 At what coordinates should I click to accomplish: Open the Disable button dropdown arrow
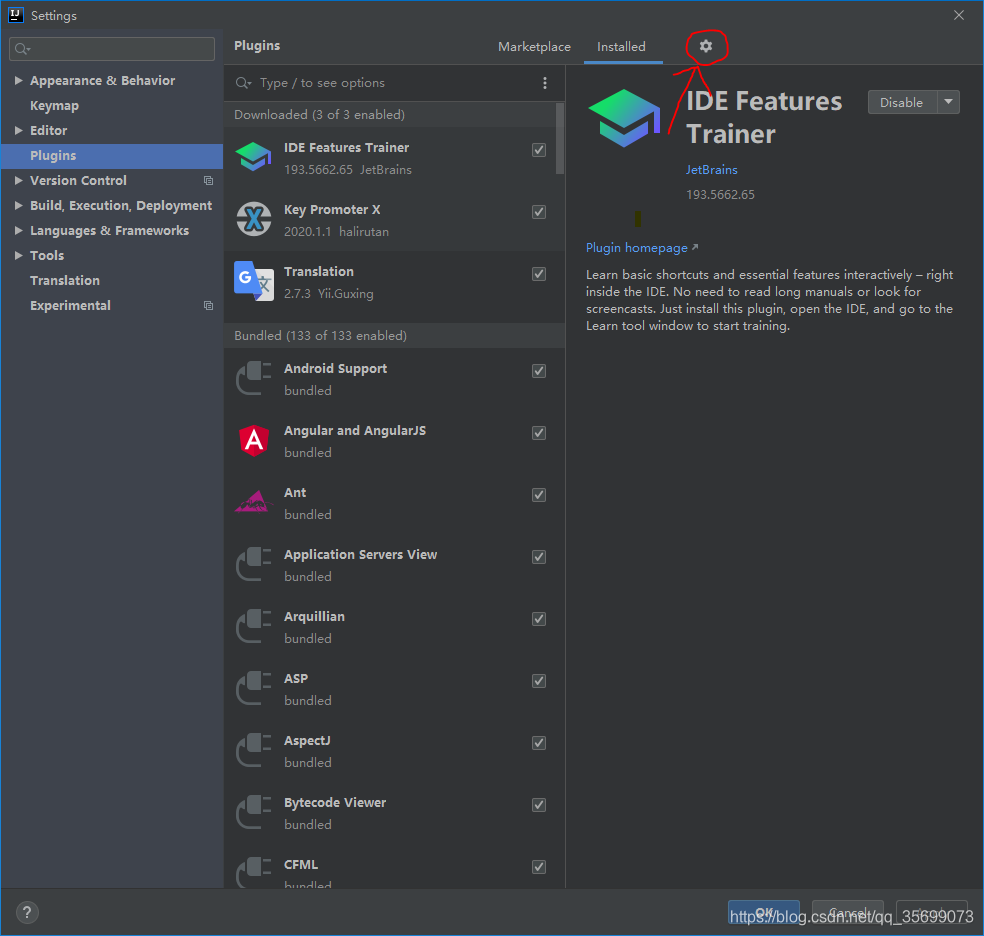point(948,102)
